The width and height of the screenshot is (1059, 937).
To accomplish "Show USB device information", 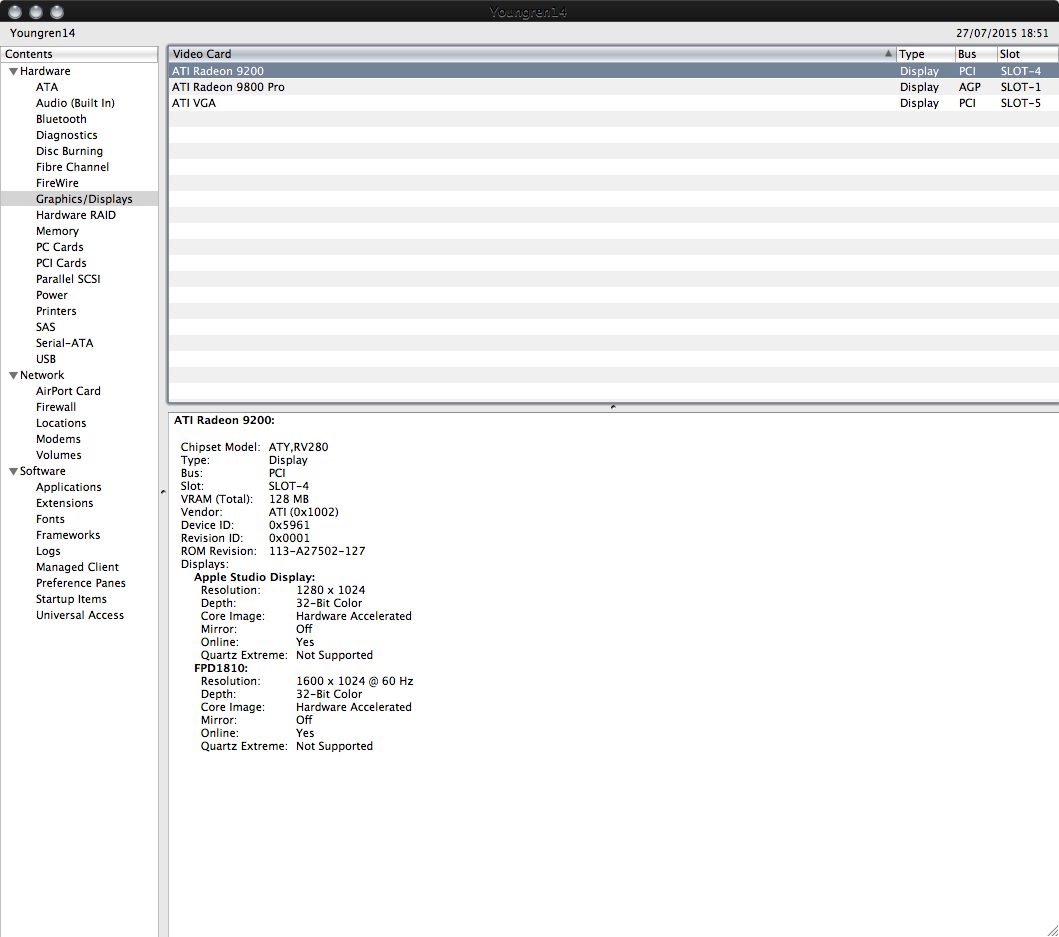I will coord(45,359).
